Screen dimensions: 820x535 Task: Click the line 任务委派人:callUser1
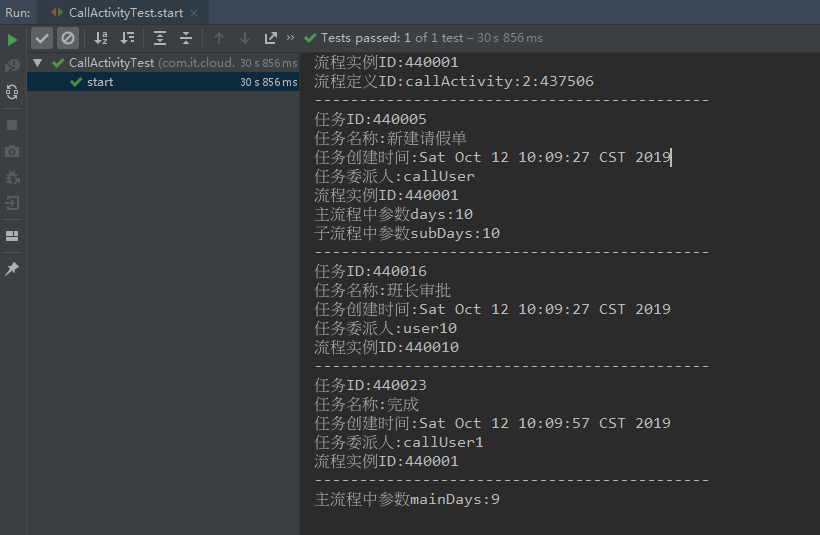coord(398,442)
